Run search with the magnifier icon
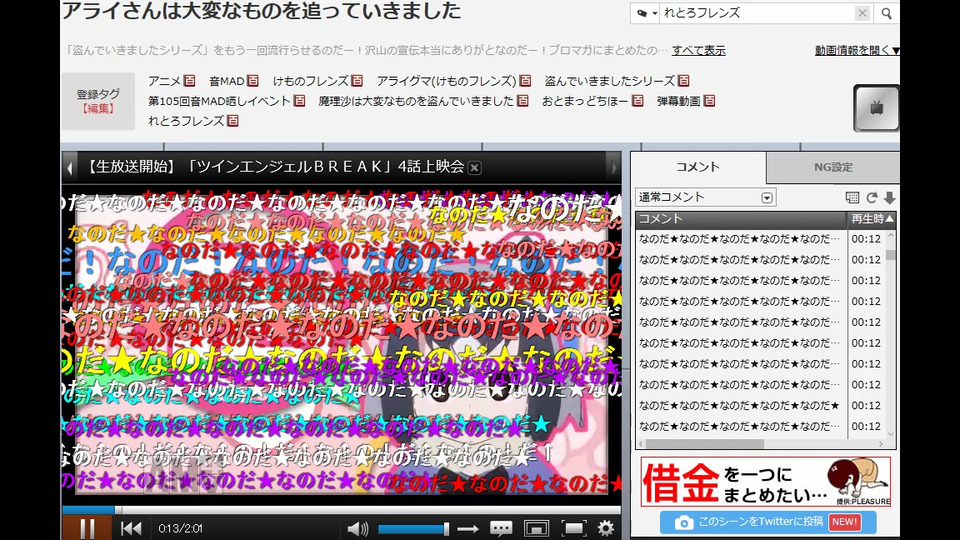Screen dimensions: 960x540 886,13
